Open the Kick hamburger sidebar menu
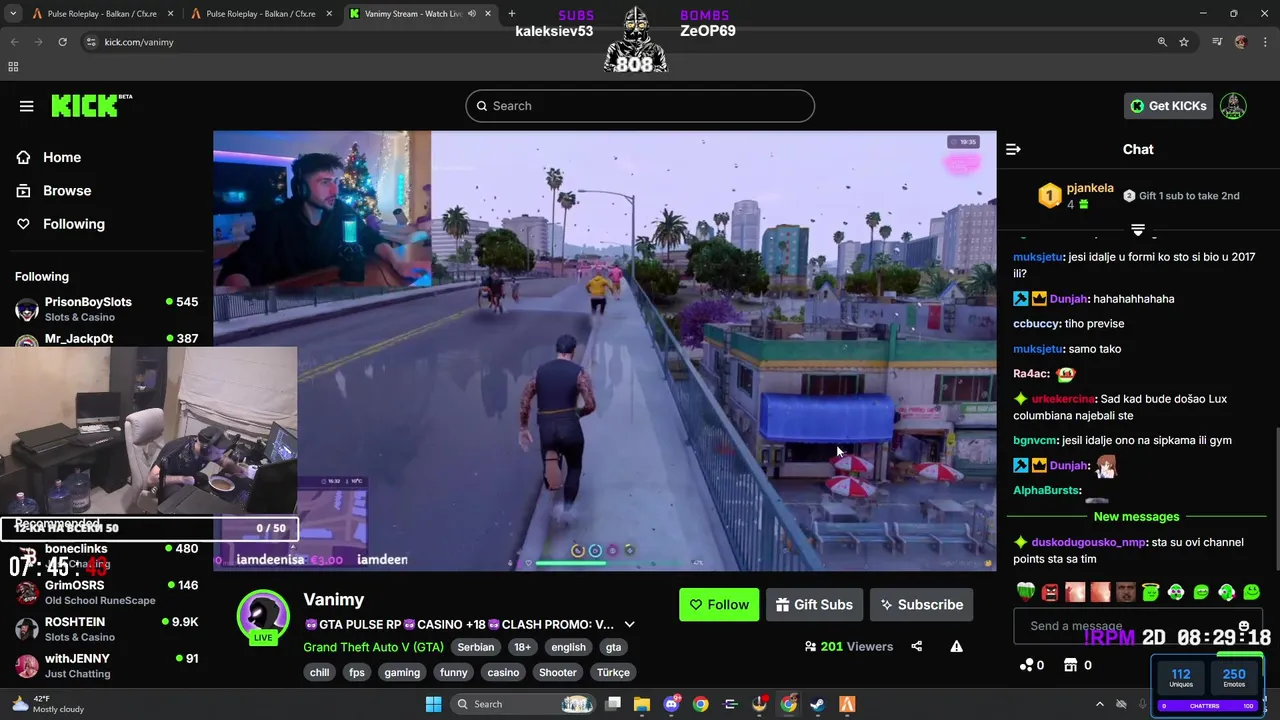The width and height of the screenshot is (1280, 720). pyautogui.click(x=27, y=106)
